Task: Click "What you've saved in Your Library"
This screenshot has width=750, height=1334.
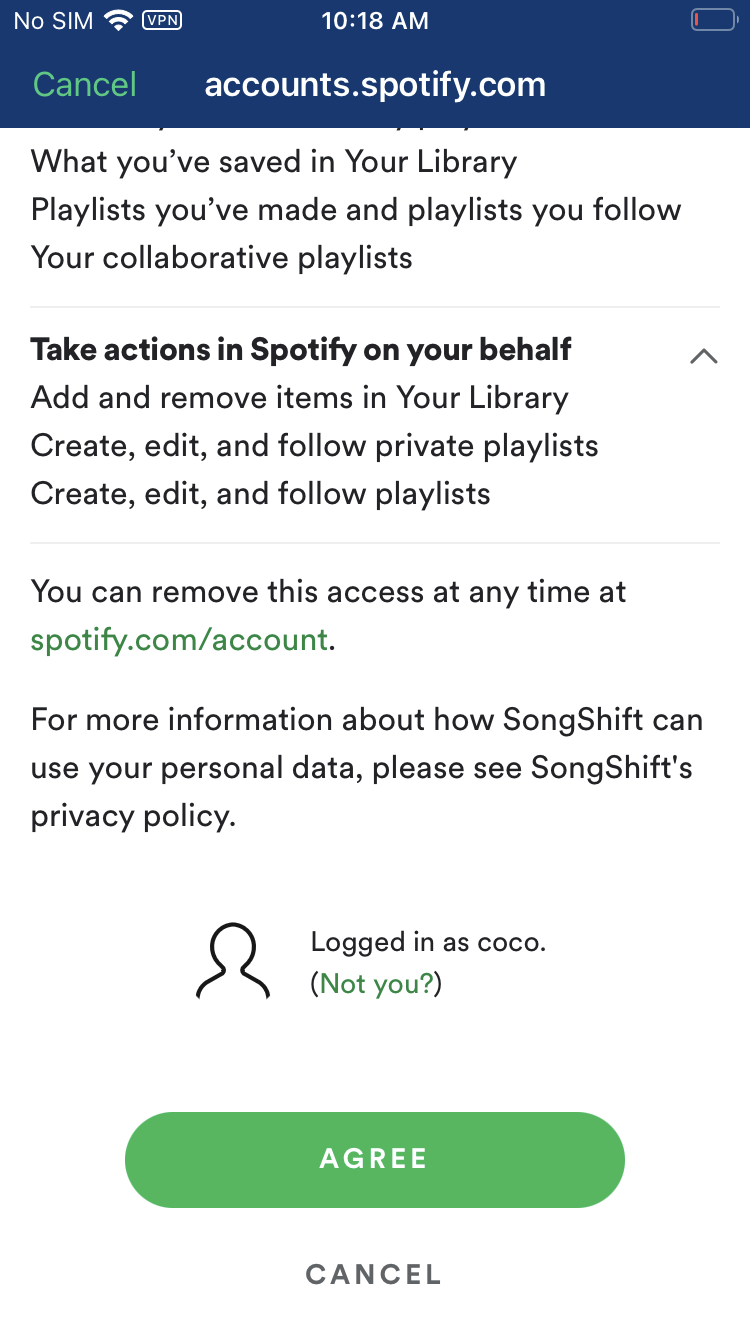Action: coord(274,161)
